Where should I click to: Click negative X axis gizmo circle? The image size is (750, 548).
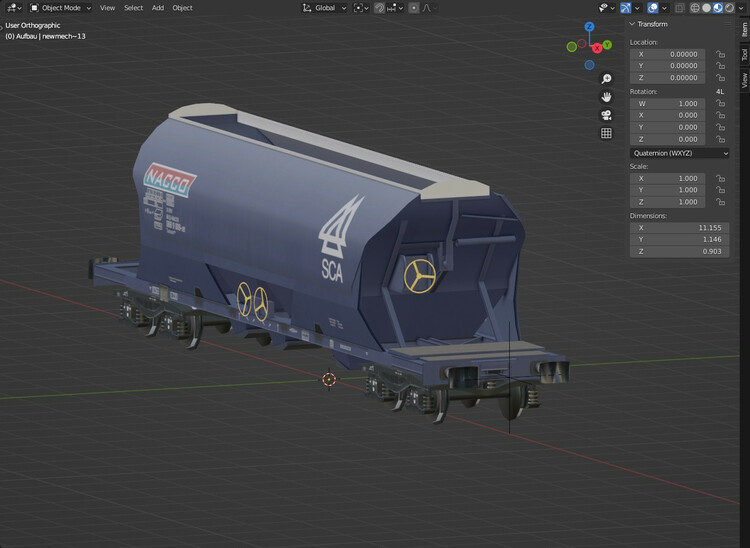tap(582, 43)
